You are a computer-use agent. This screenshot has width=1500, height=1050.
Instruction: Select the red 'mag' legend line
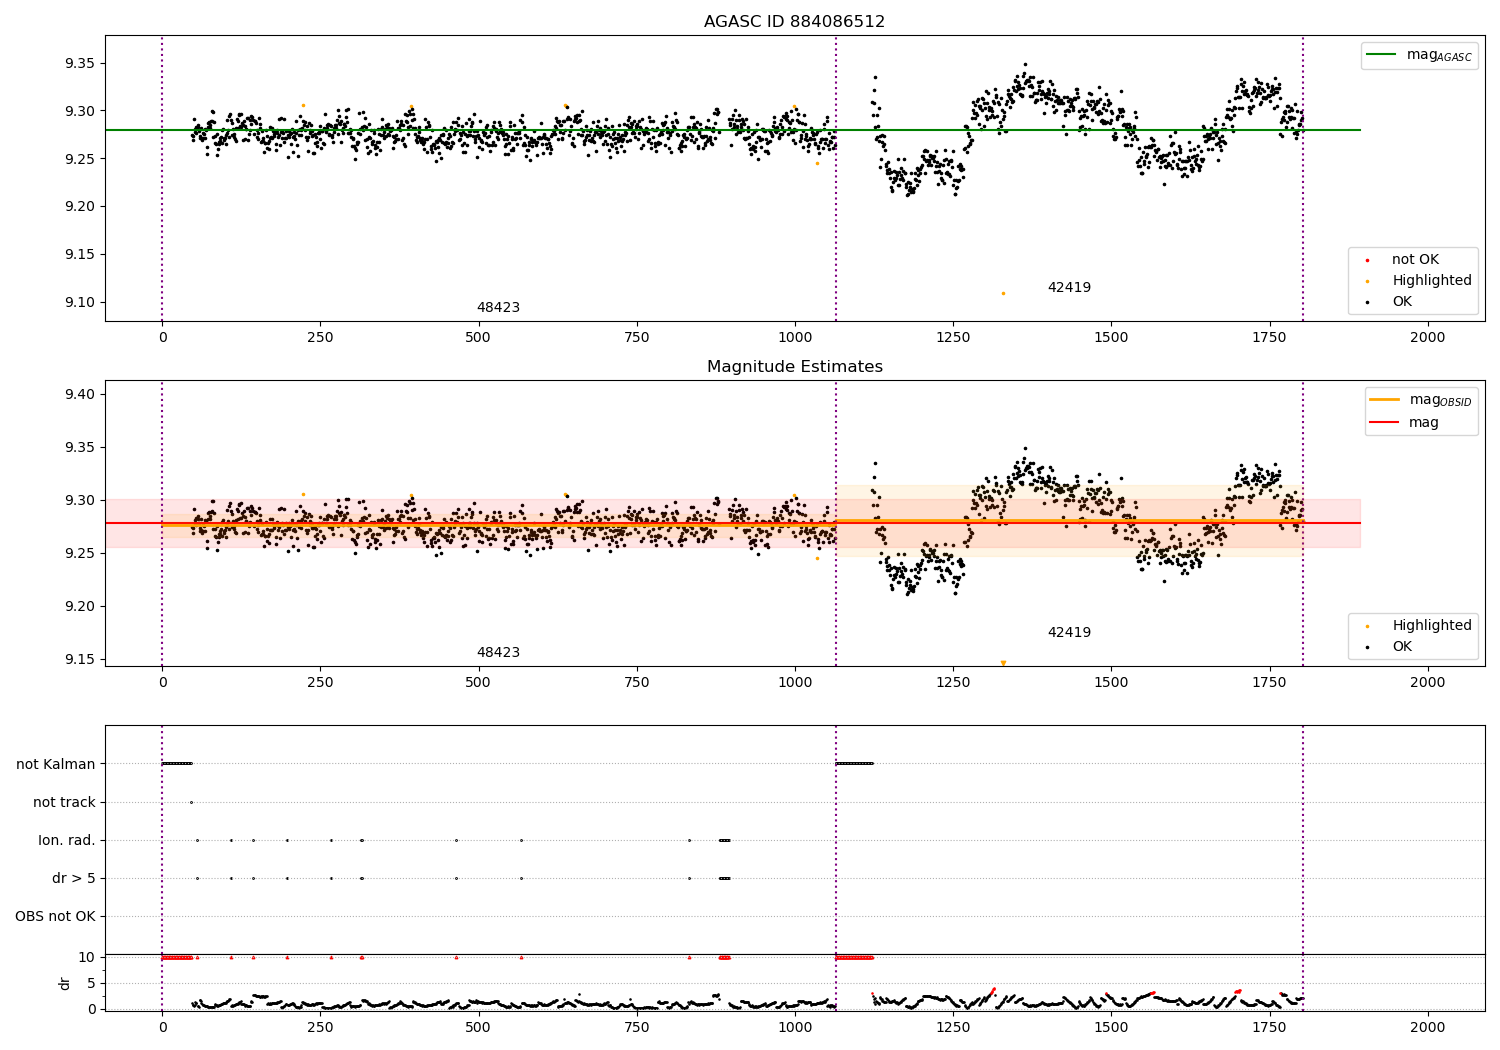[x=1385, y=423]
